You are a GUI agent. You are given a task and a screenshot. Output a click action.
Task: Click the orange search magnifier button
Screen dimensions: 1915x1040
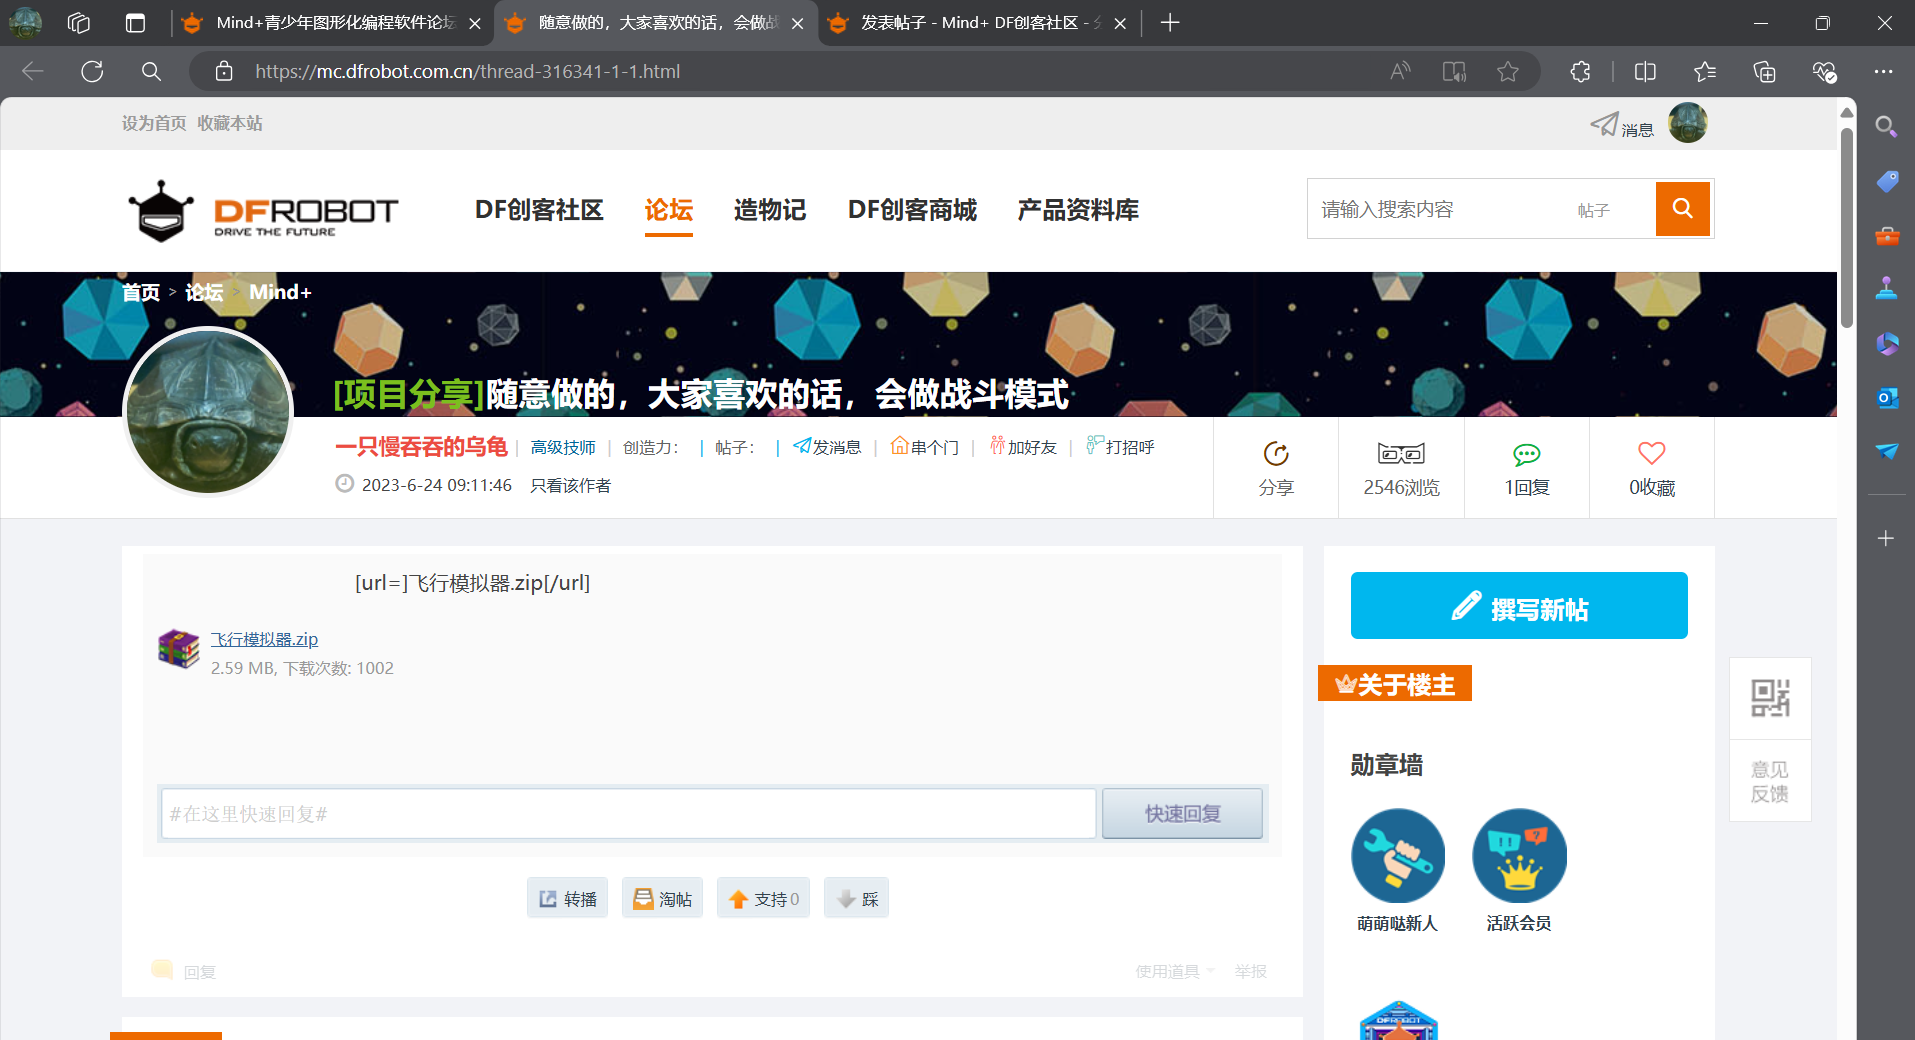click(1682, 208)
